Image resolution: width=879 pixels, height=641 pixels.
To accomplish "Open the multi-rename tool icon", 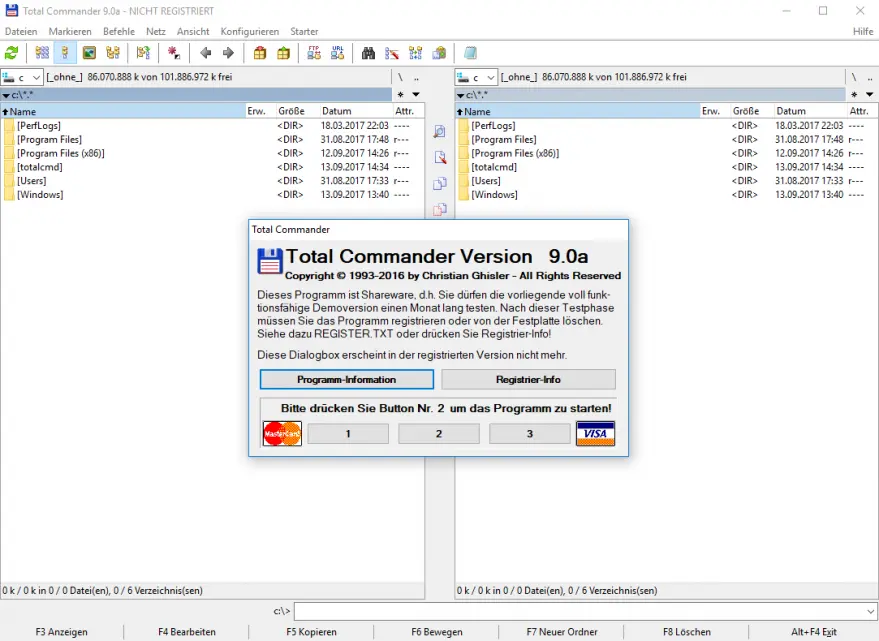I will [x=392, y=53].
